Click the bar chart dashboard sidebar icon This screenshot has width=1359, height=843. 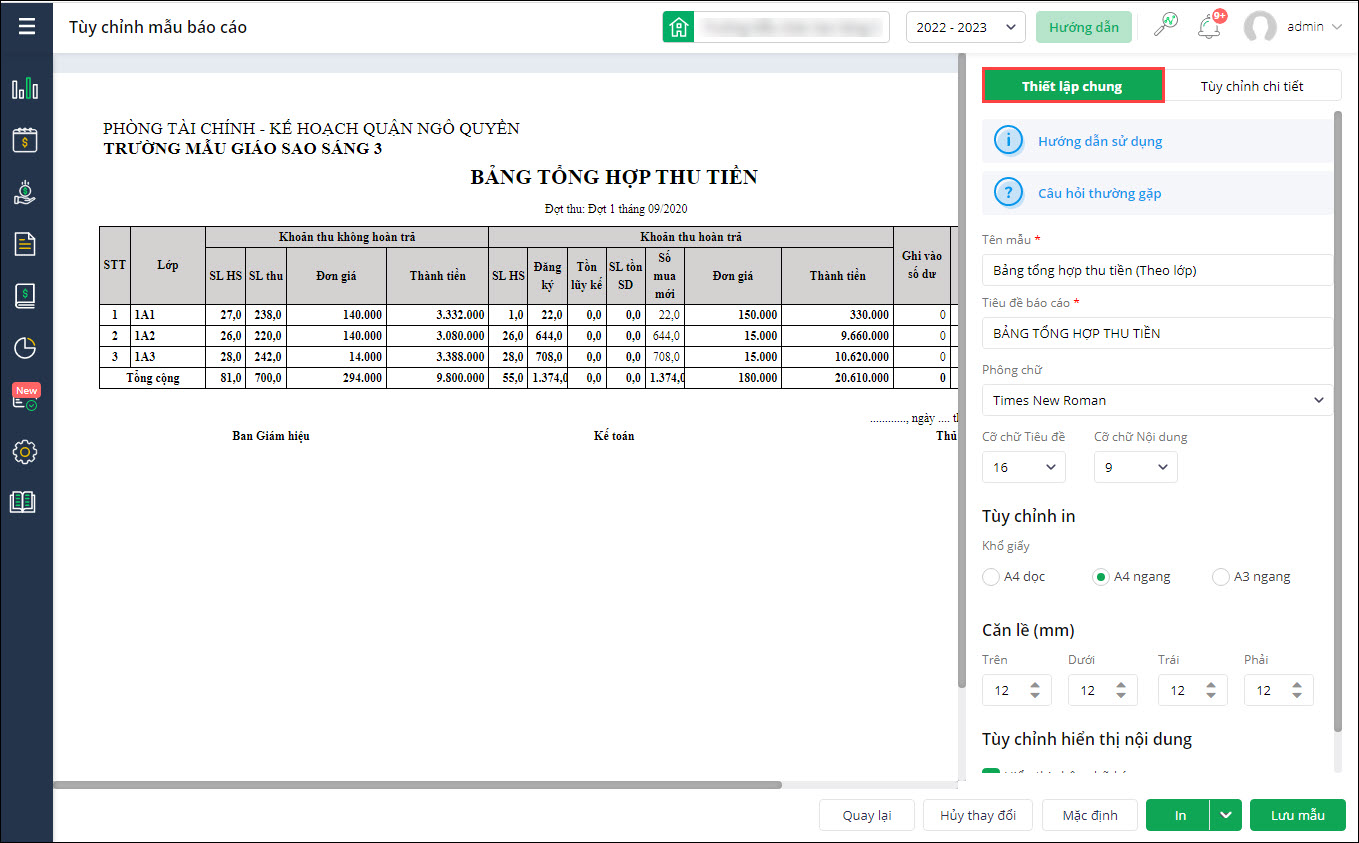point(25,89)
